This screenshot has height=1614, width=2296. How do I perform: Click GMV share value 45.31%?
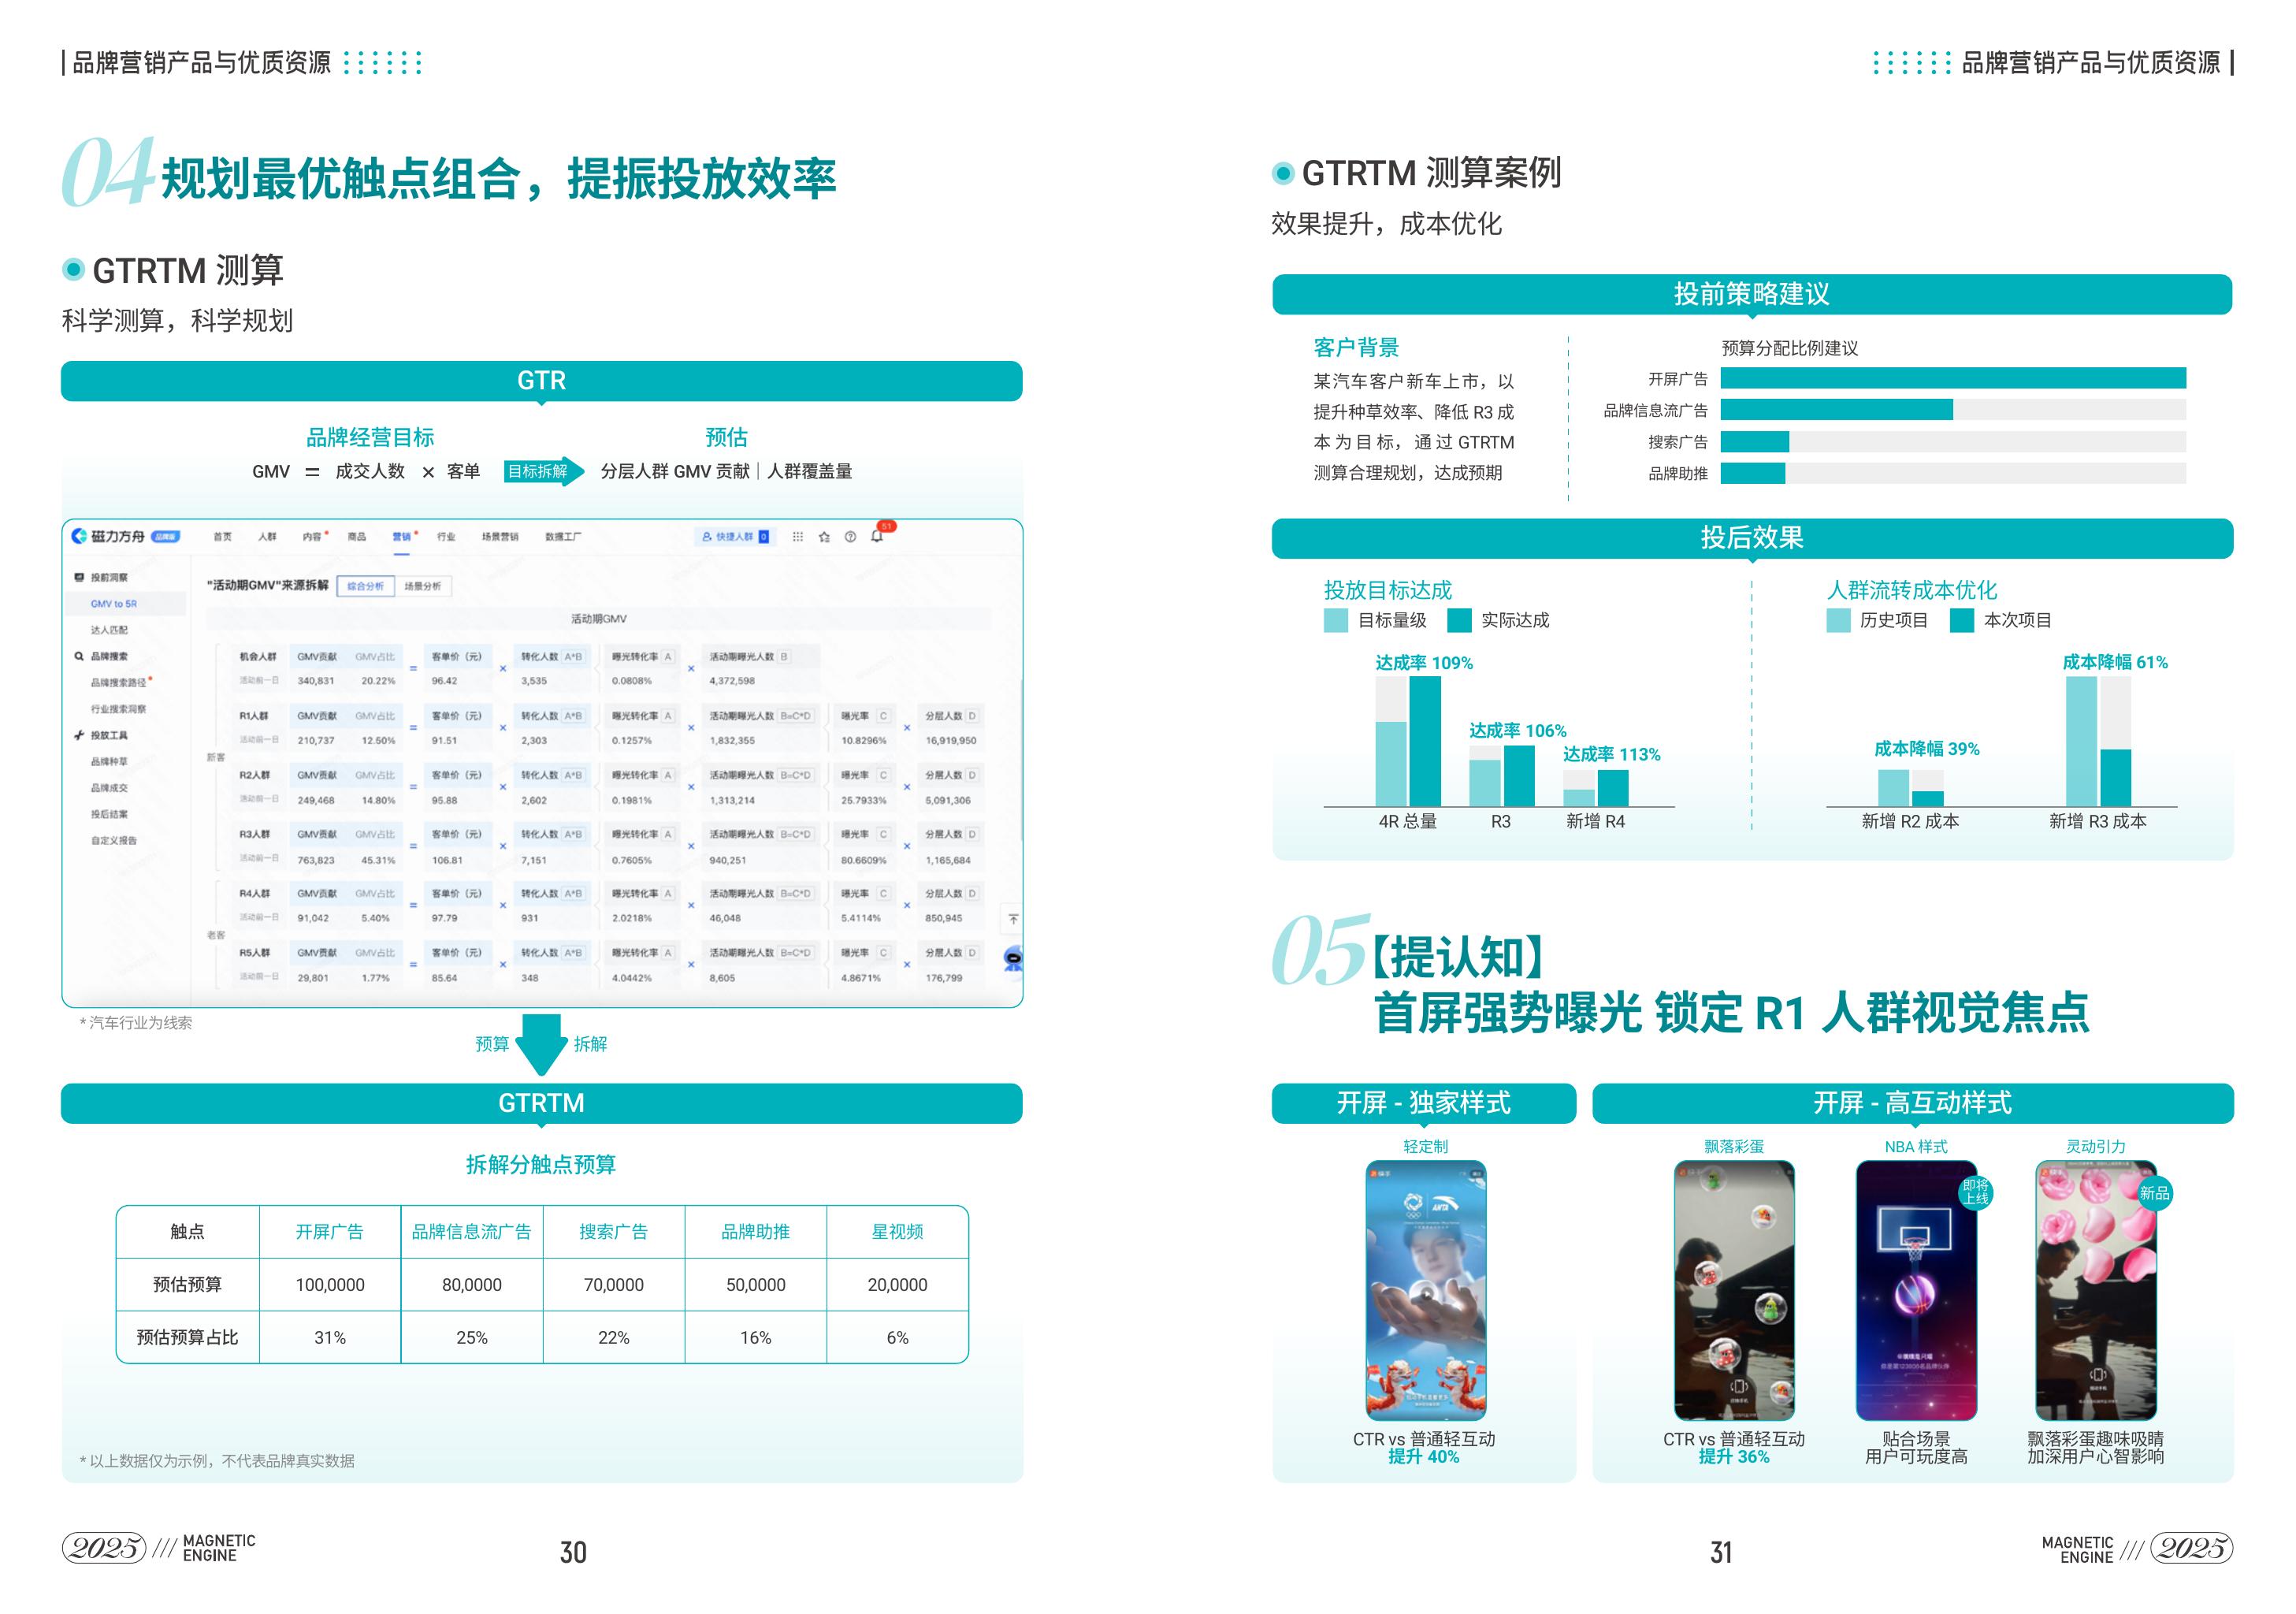click(378, 860)
